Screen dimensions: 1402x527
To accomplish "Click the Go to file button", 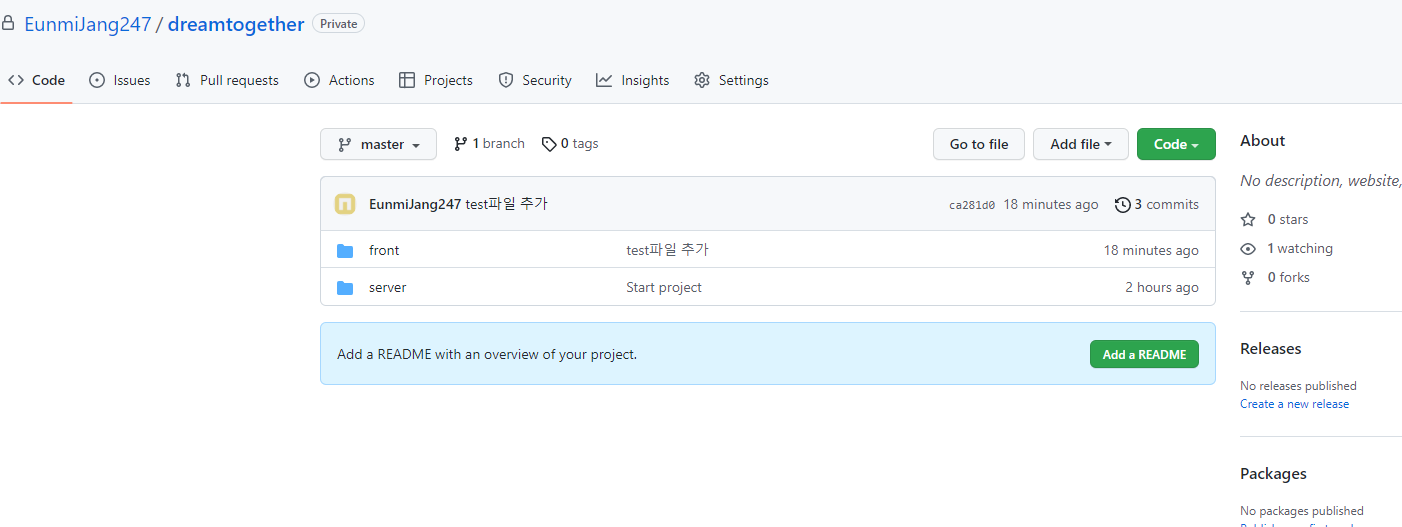I will (x=979, y=144).
